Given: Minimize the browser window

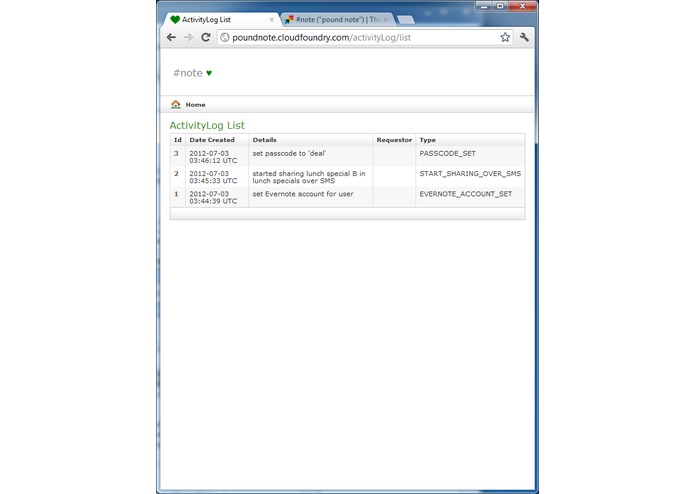Looking at the screenshot, I should pos(484,6).
